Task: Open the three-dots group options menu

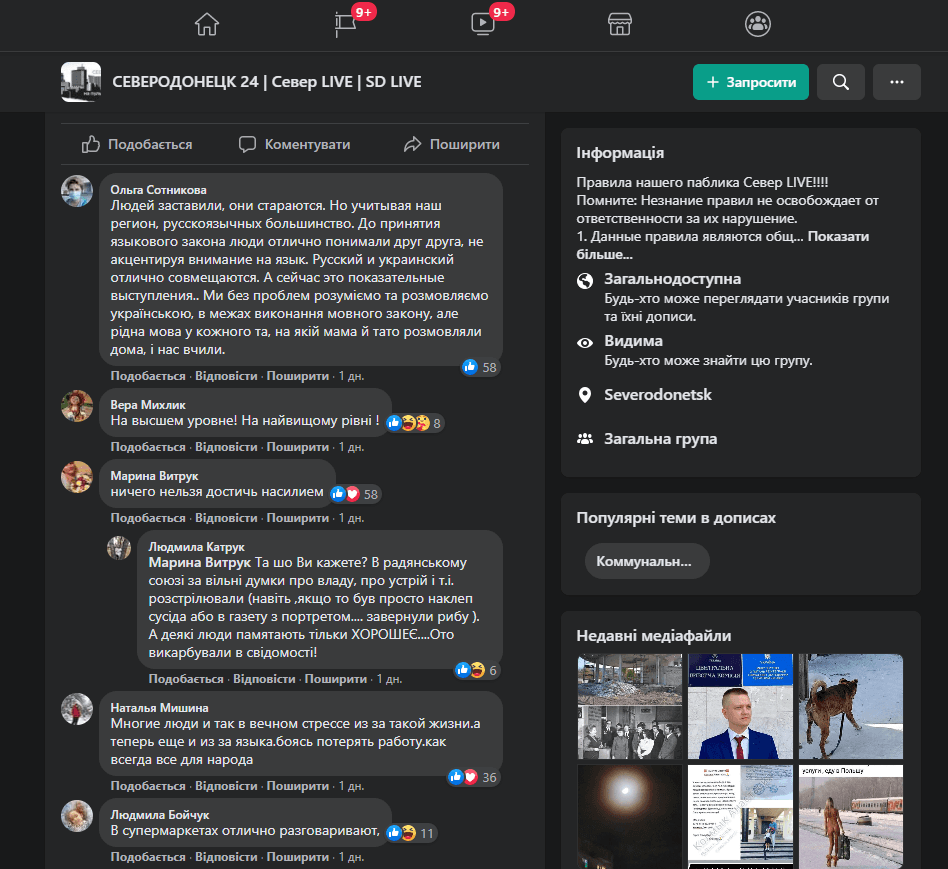Action: (x=896, y=82)
